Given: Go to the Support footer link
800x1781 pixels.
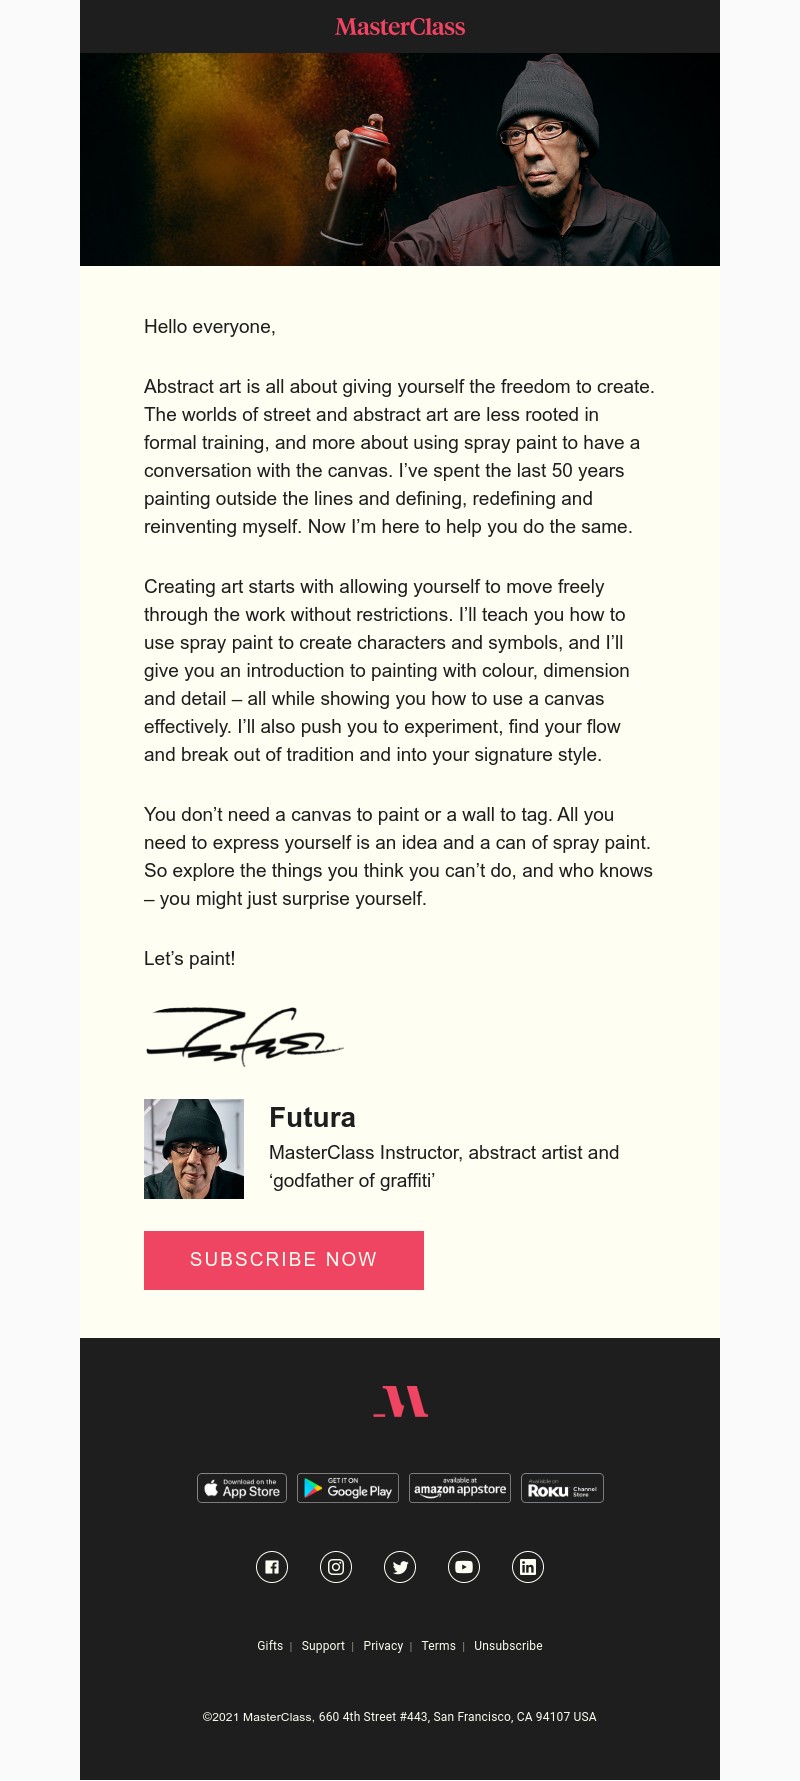Looking at the screenshot, I should pos(323,1646).
